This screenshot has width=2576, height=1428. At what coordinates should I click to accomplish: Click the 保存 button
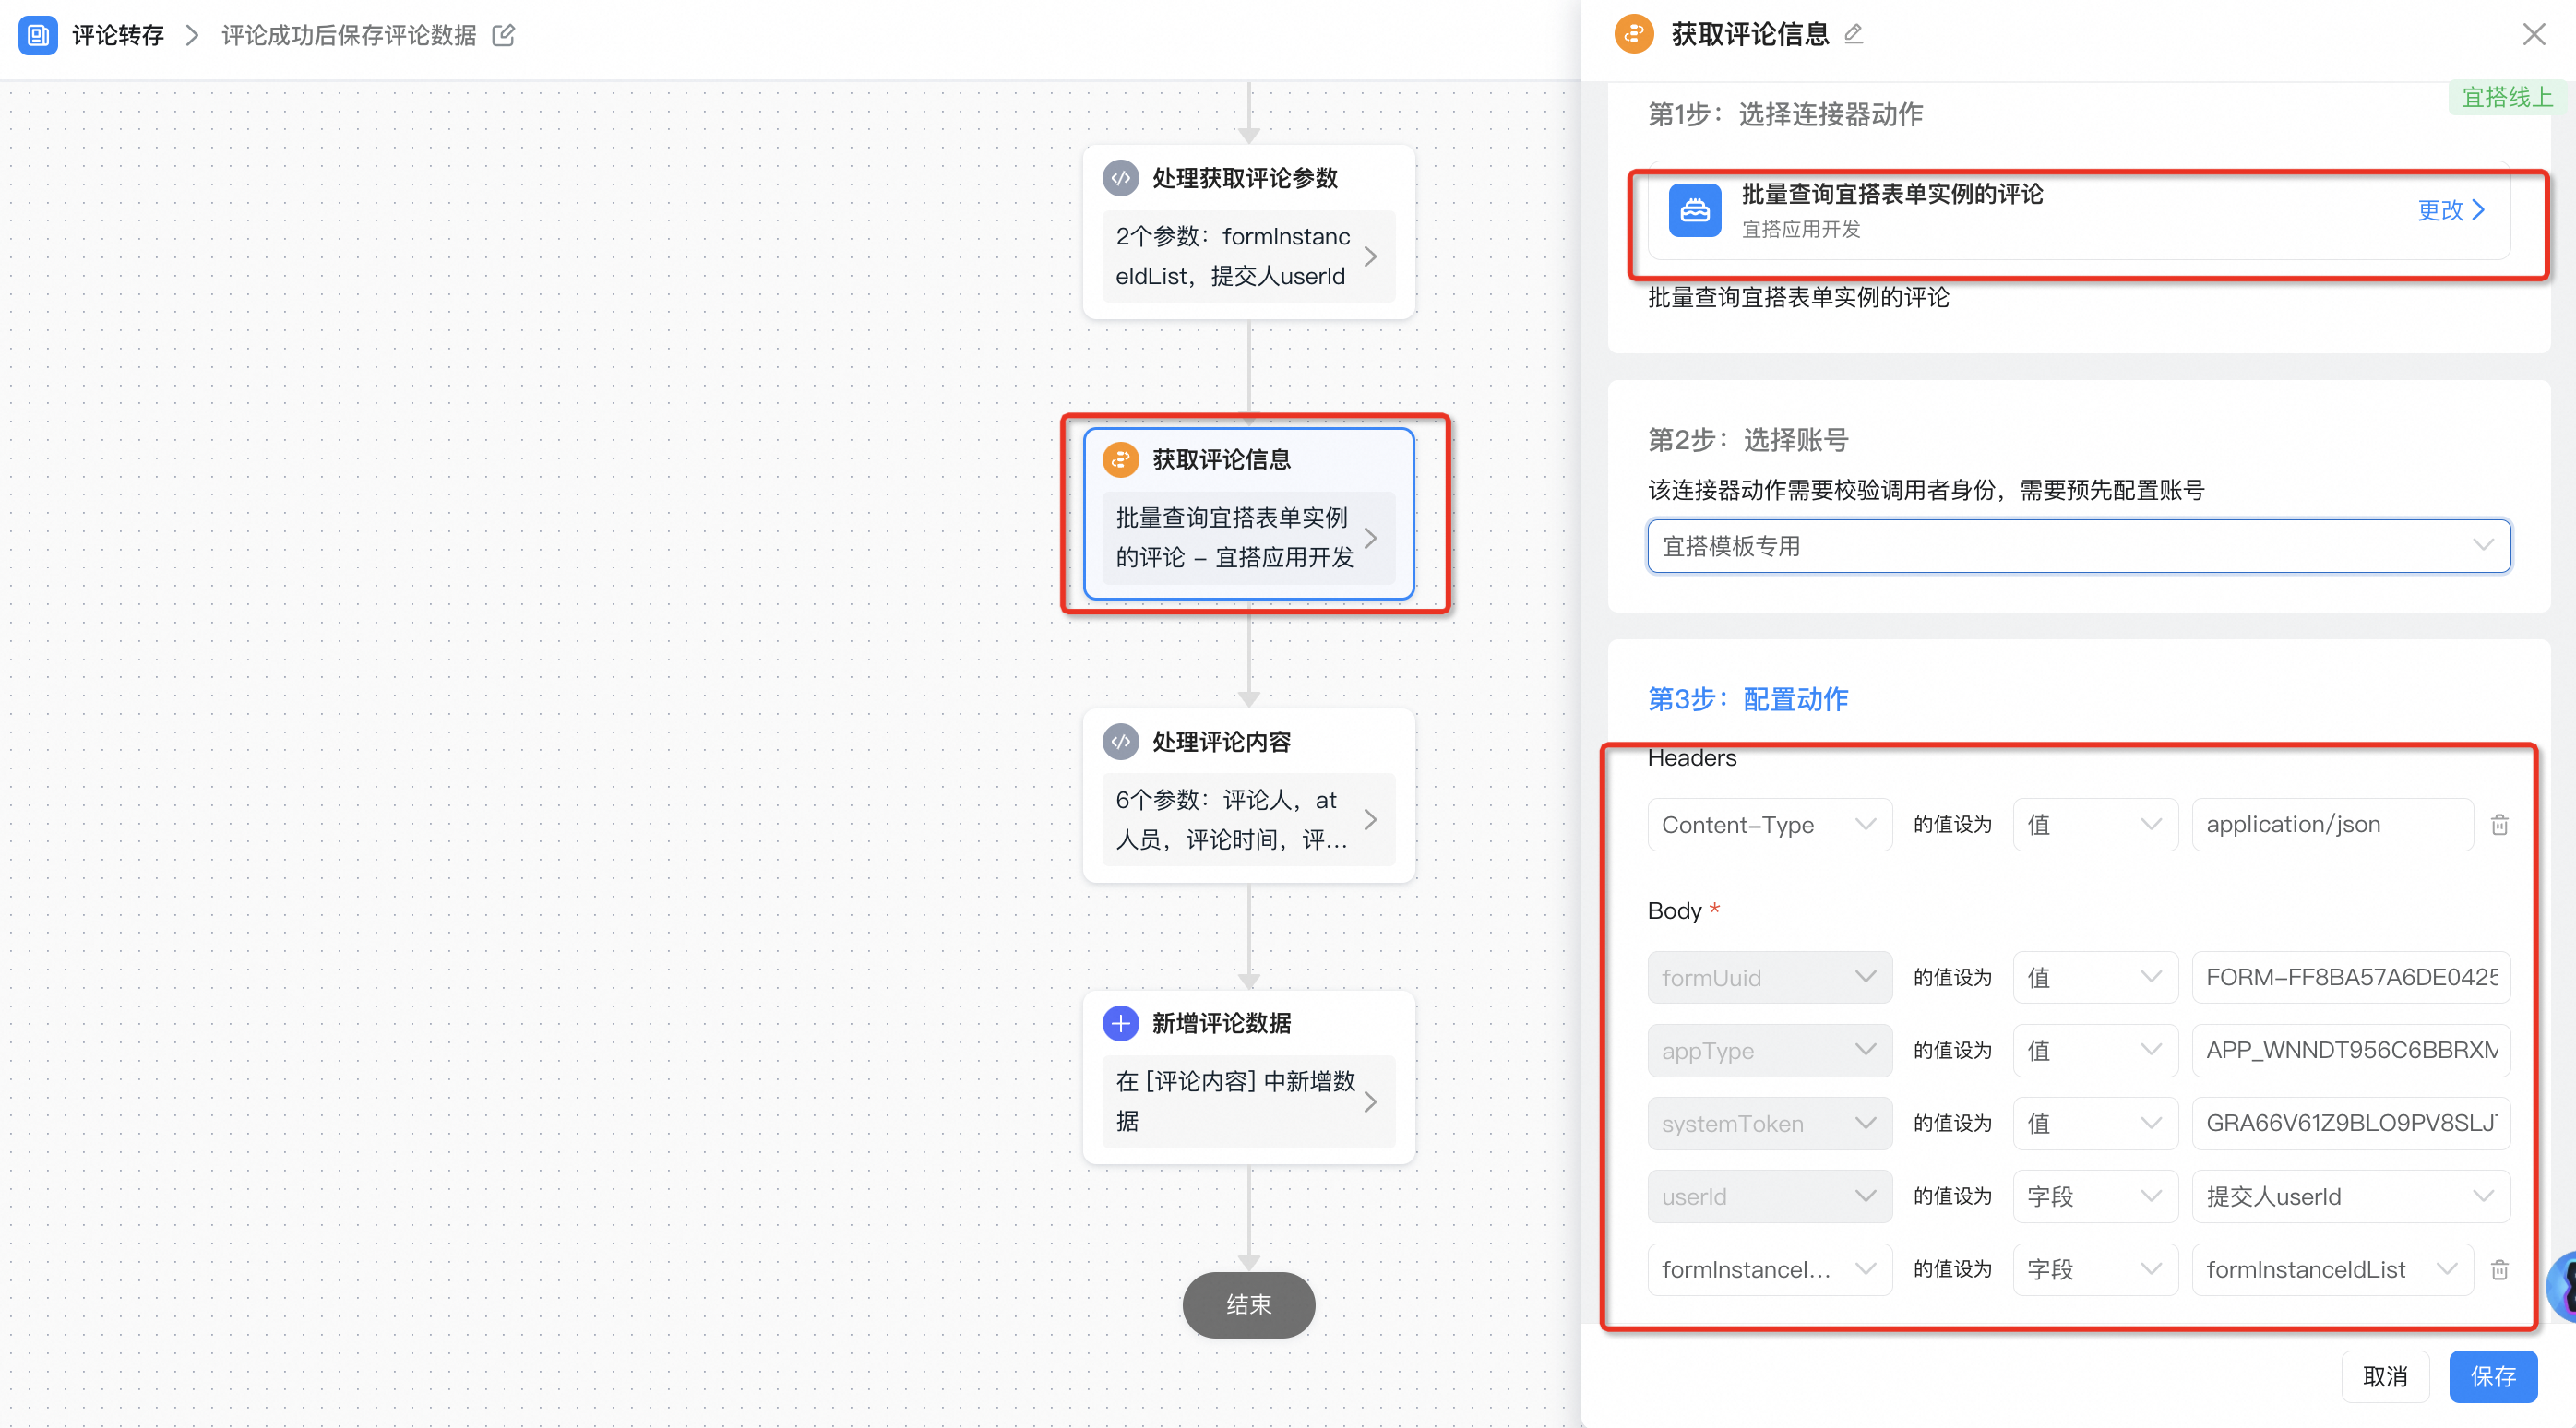pyautogui.click(x=2492, y=1376)
